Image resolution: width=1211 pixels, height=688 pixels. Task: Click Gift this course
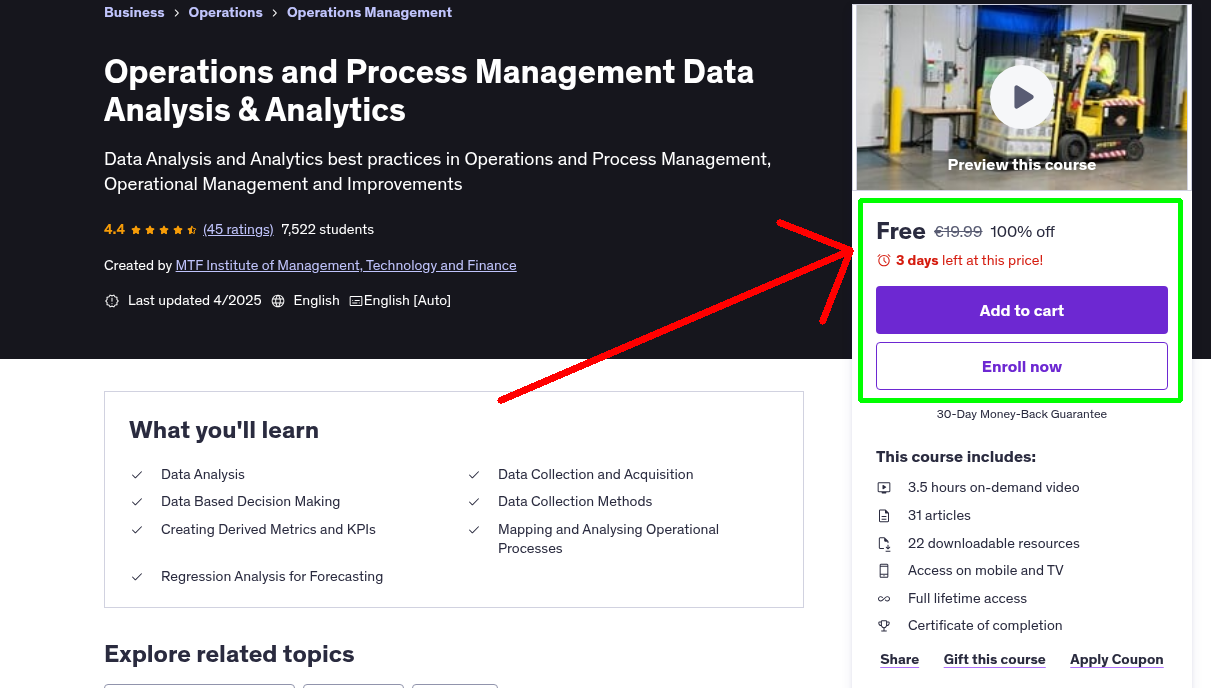[994, 659]
